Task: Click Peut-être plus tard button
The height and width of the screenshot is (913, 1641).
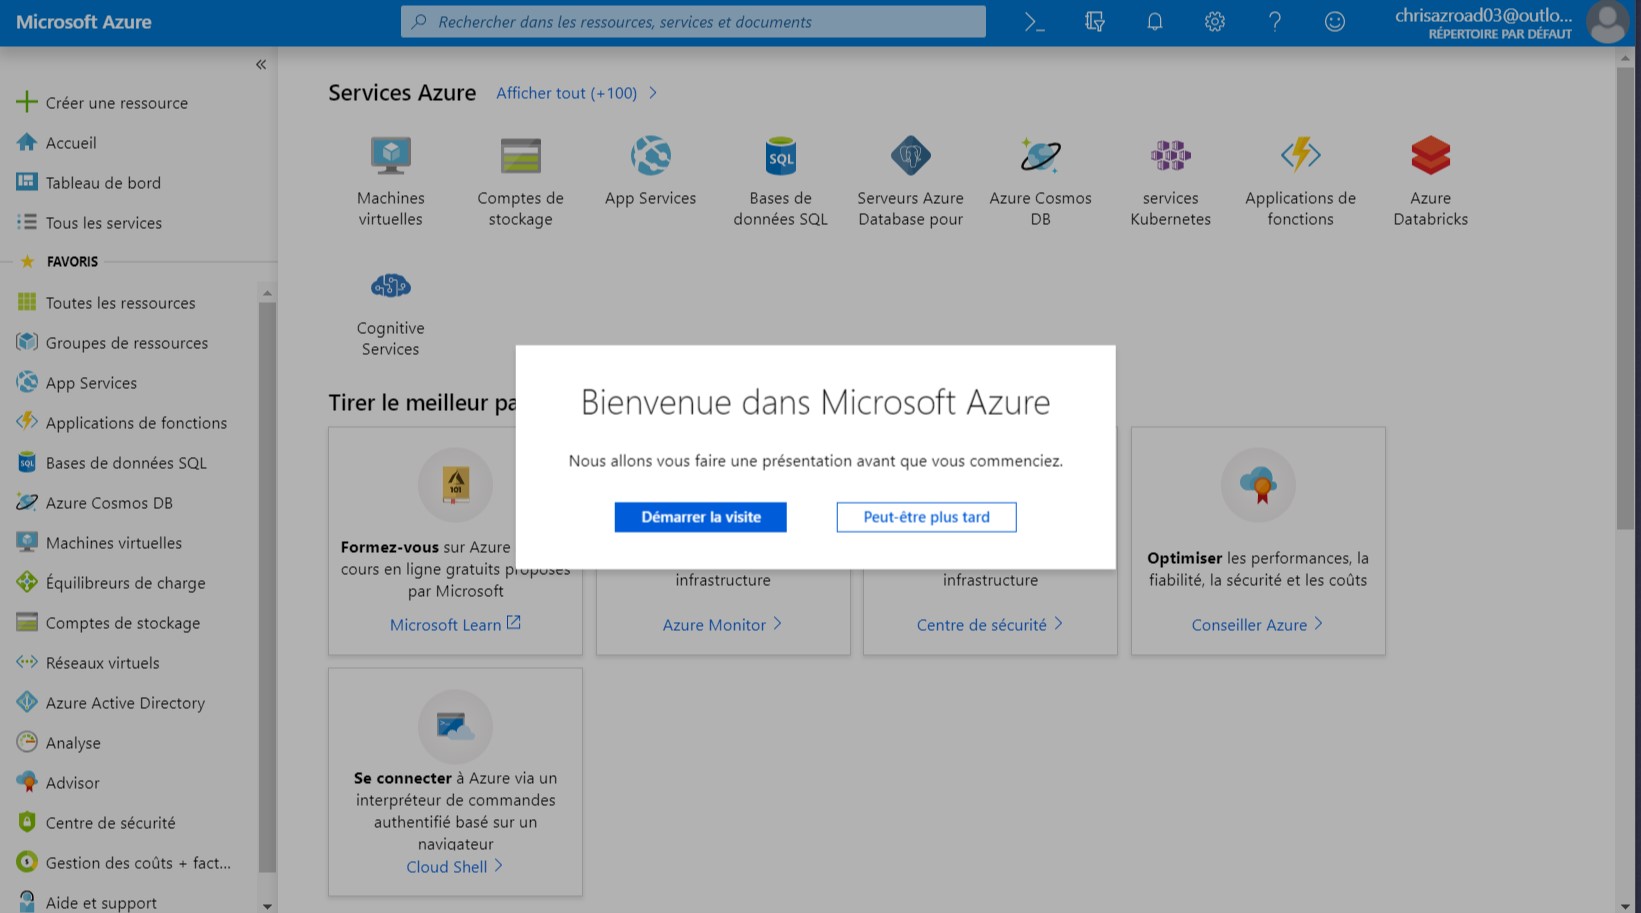Action: click(x=927, y=517)
